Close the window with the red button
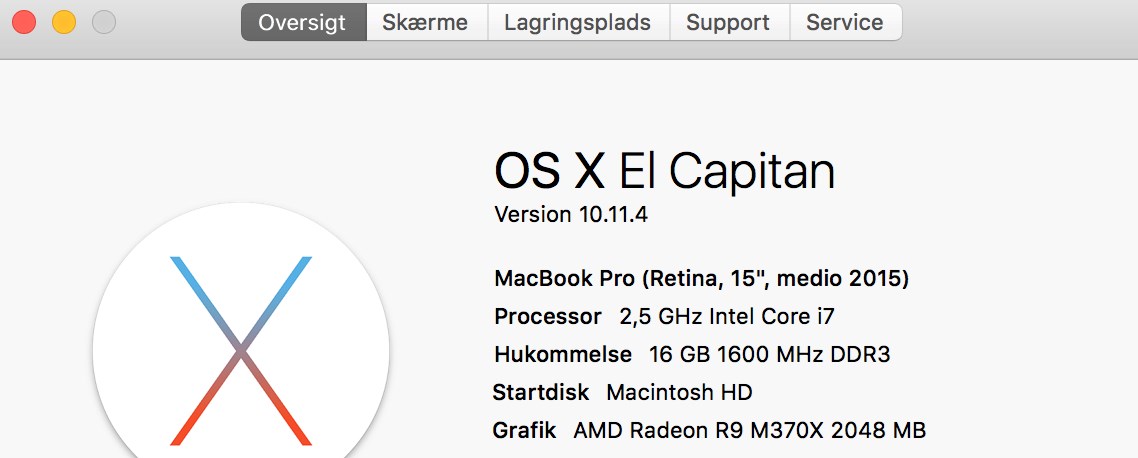 24,23
